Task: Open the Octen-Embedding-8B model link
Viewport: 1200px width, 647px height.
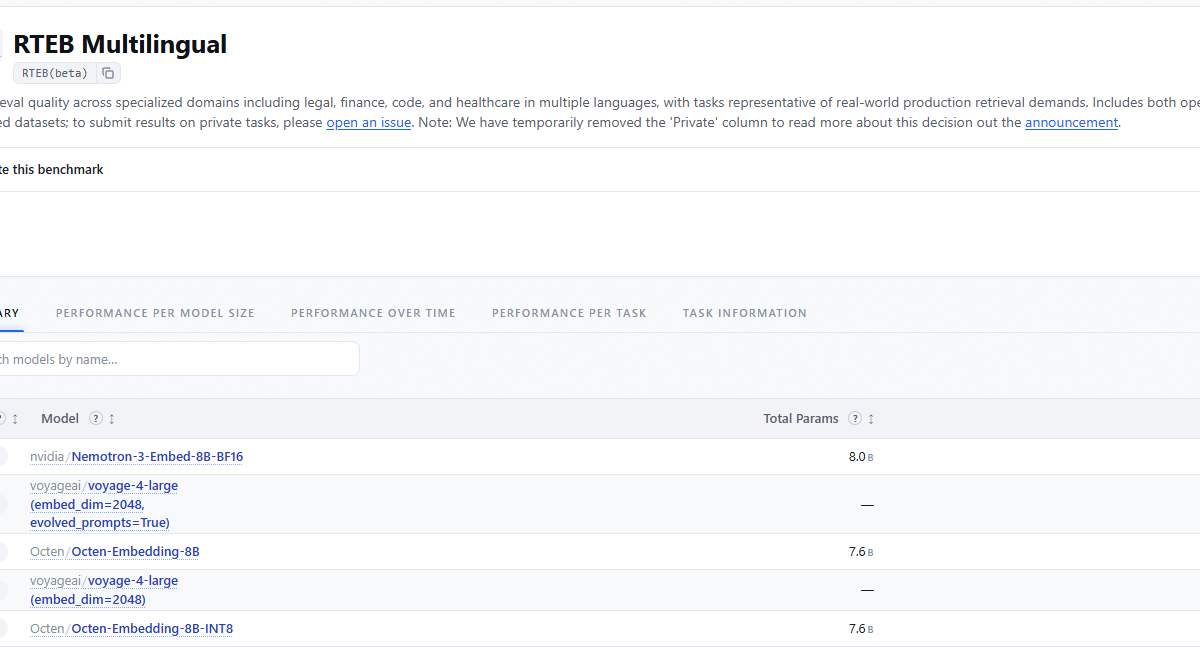Action: click(x=135, y=551)
